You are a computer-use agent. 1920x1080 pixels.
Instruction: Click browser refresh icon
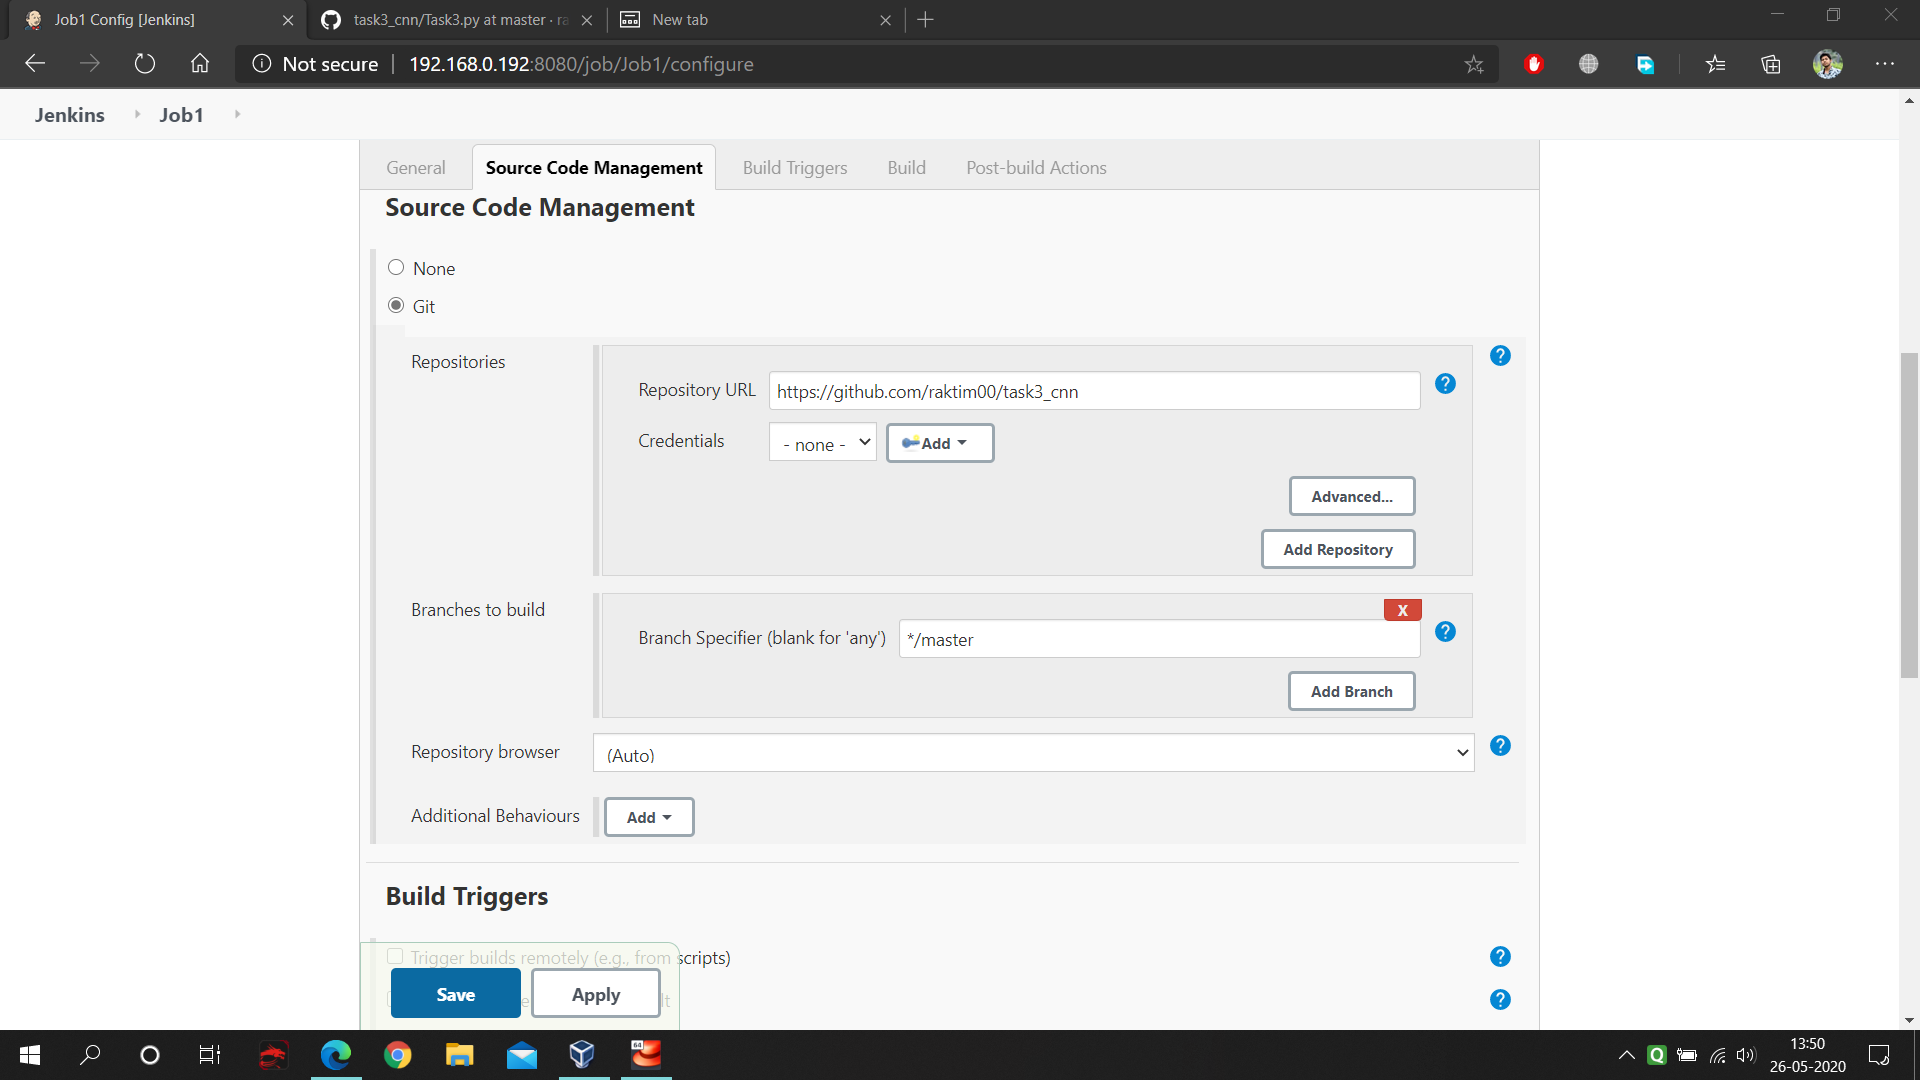tap(145, 64)
